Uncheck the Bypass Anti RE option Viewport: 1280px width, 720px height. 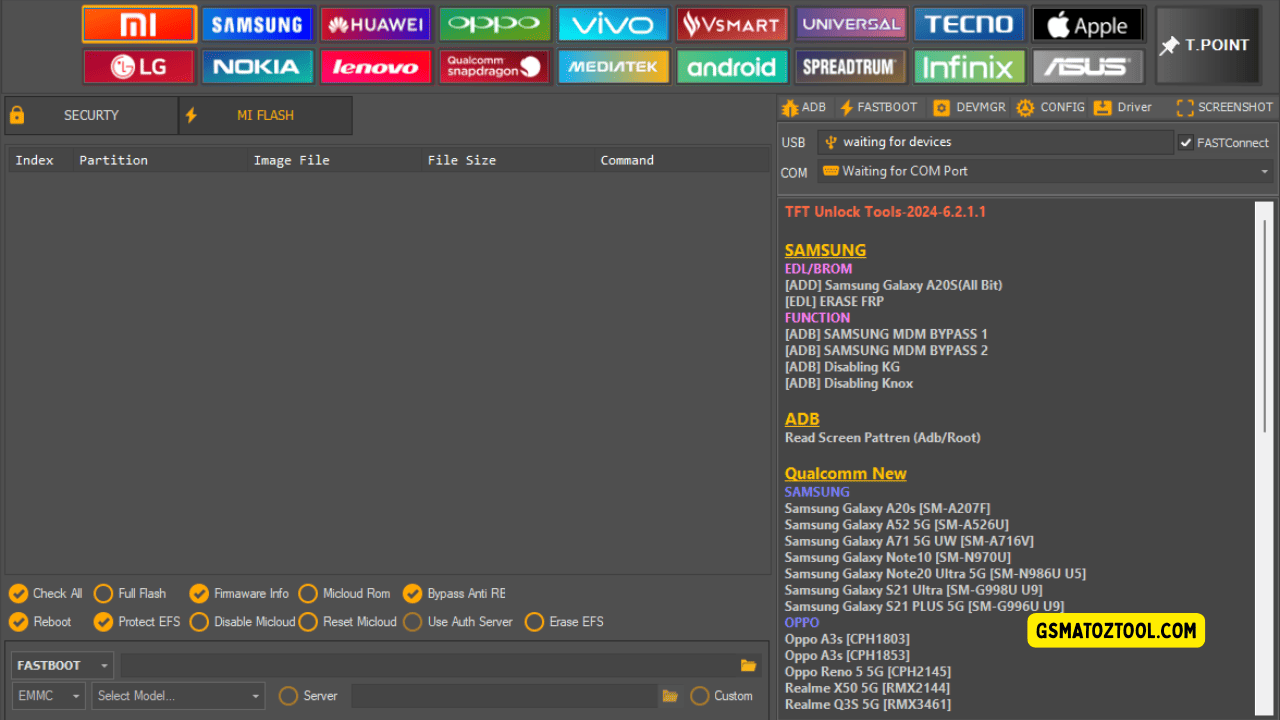pos(412,593)
